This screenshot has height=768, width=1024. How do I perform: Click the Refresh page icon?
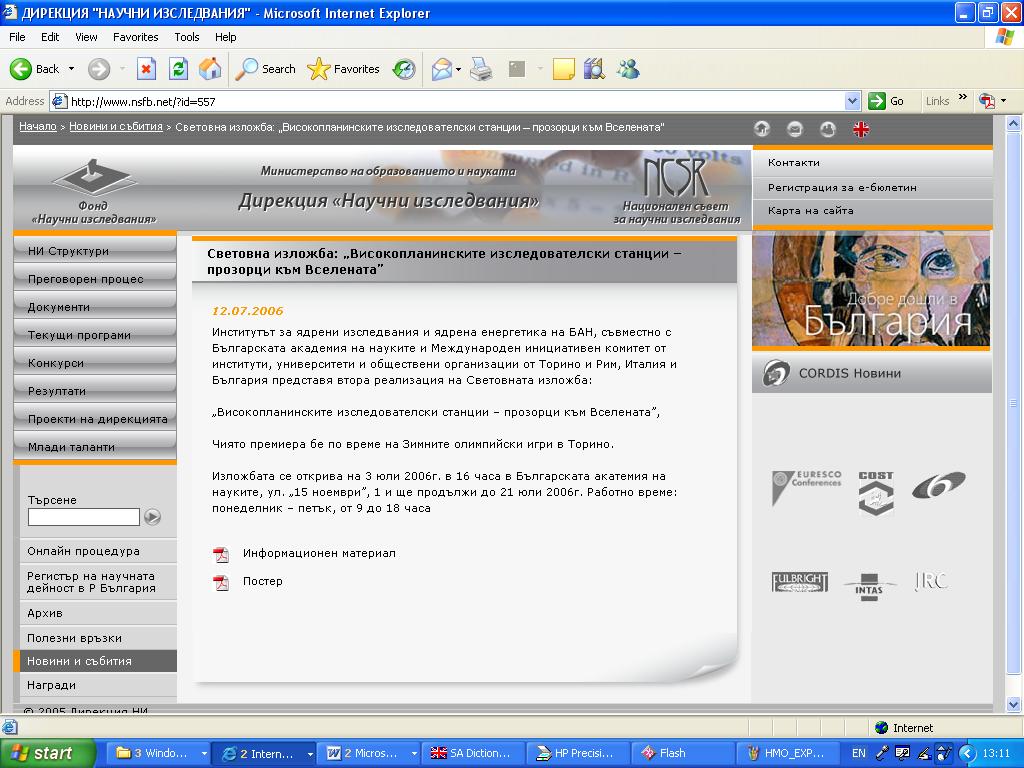(178, 69)
